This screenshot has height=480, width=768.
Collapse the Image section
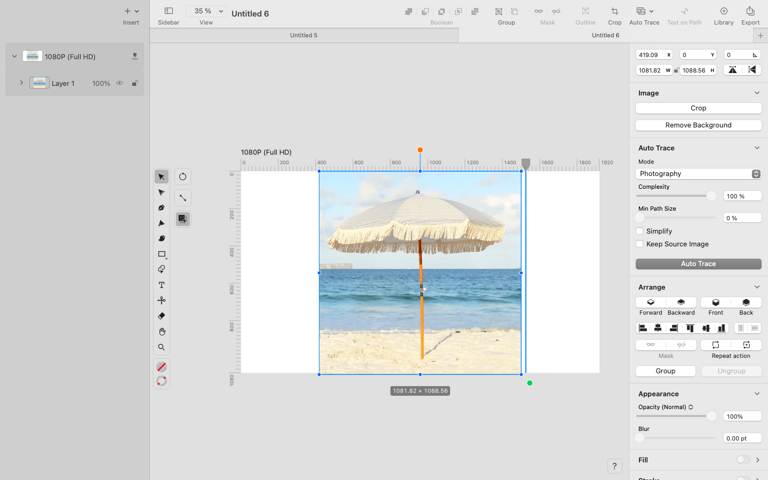coord(757,93)
